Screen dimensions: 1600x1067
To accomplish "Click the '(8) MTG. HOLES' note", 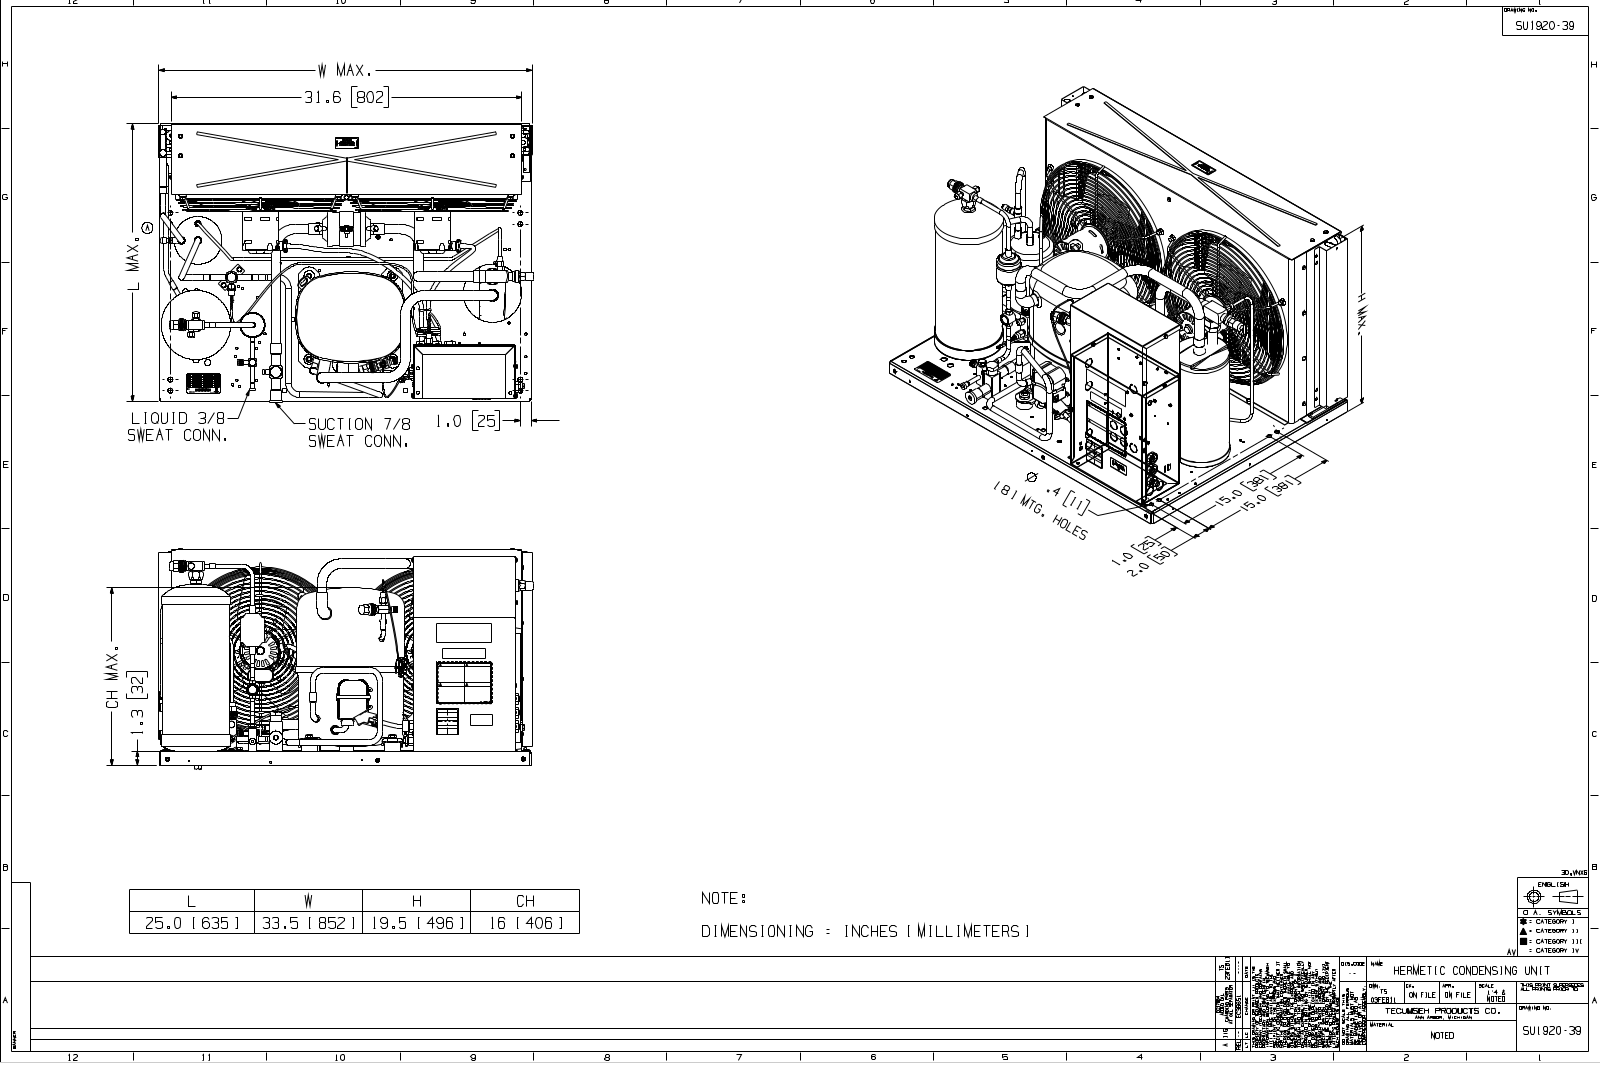I will 1040,511.
